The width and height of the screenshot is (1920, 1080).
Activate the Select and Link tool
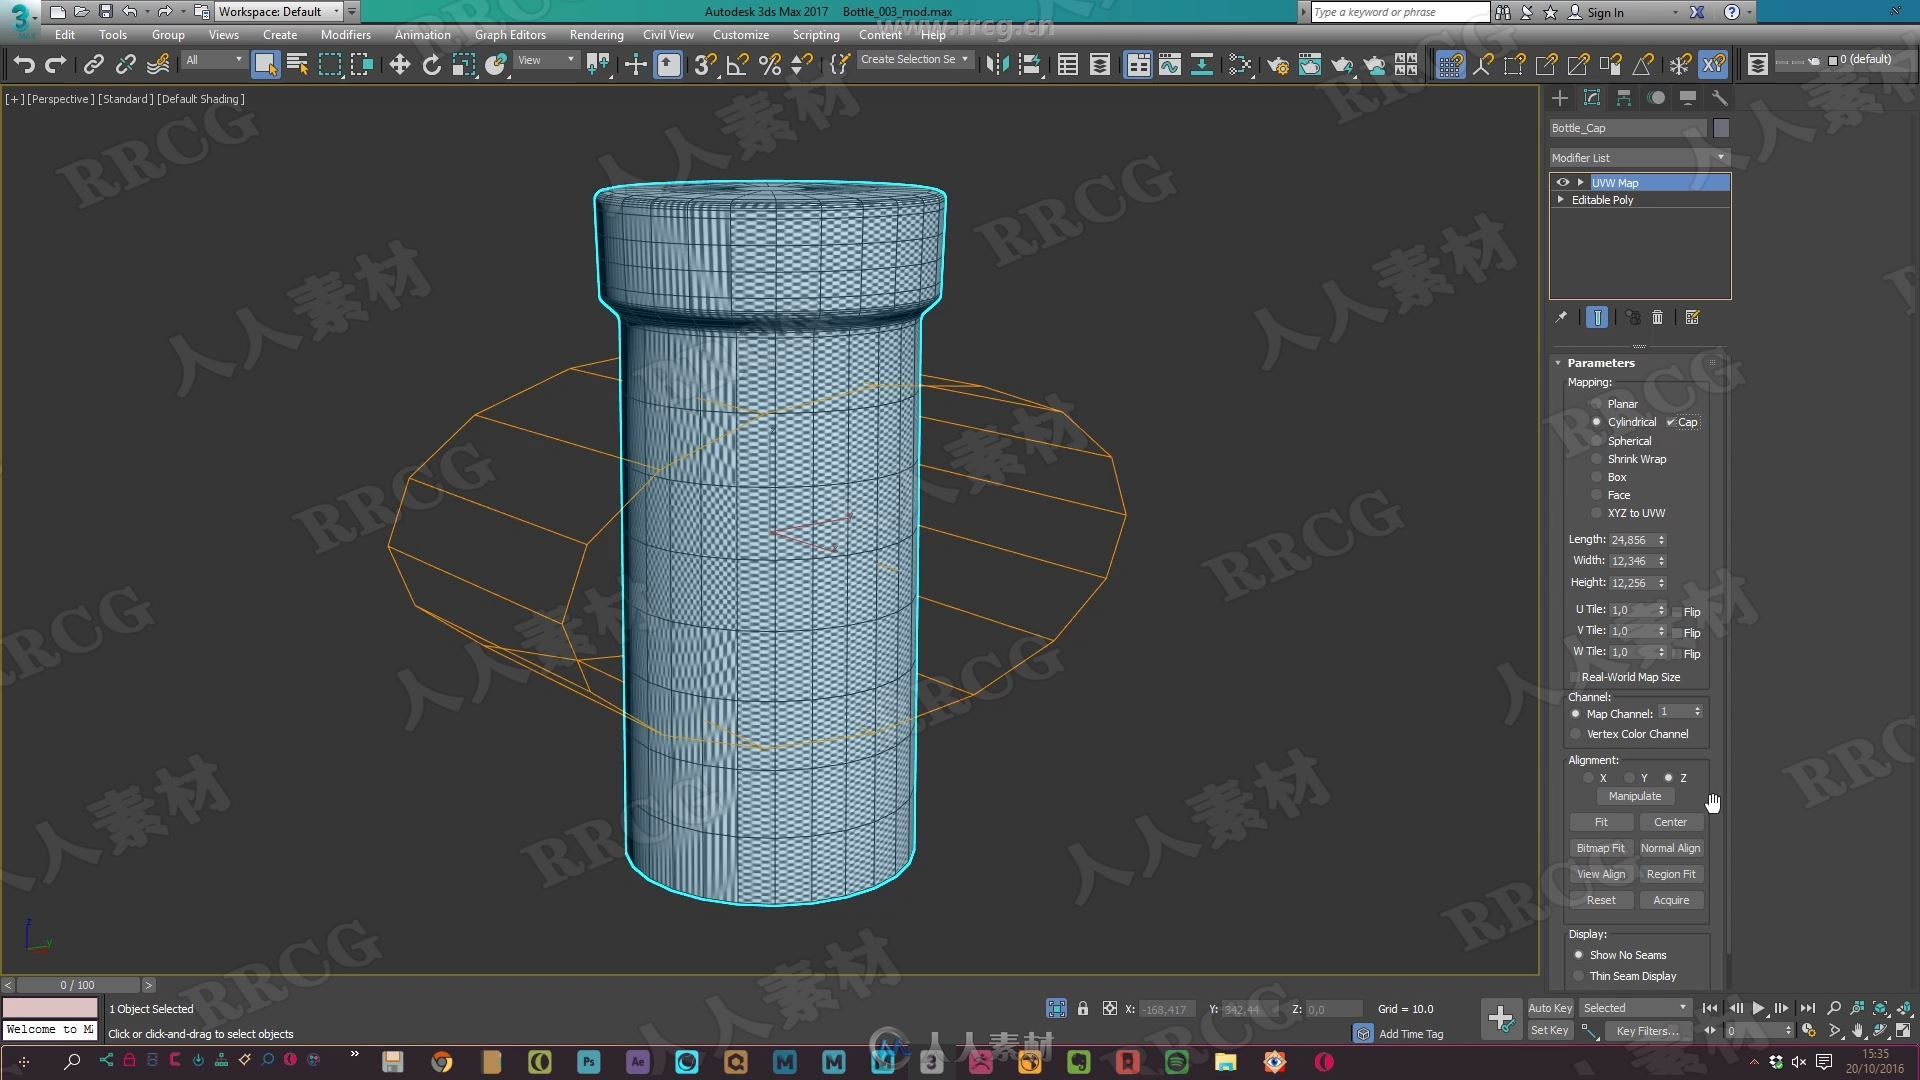(x=93, y=65)
